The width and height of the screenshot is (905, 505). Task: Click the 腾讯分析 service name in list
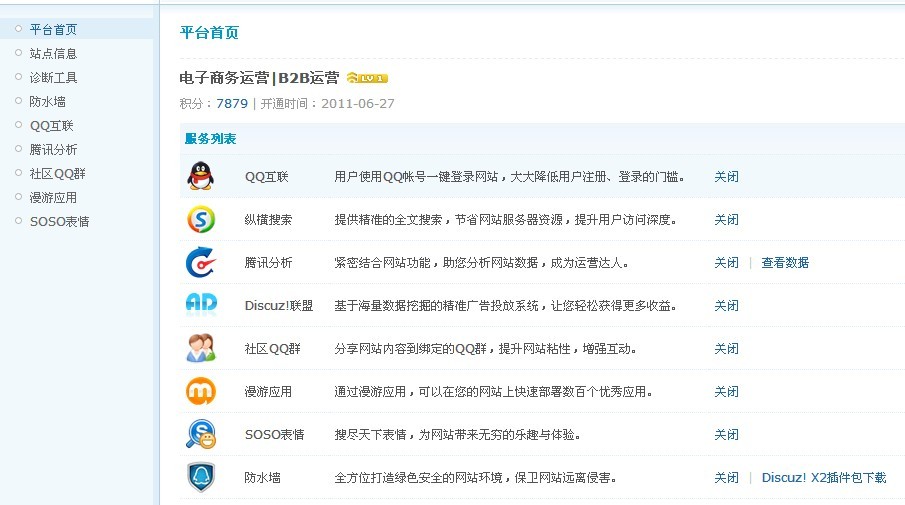tap(268, 263)
